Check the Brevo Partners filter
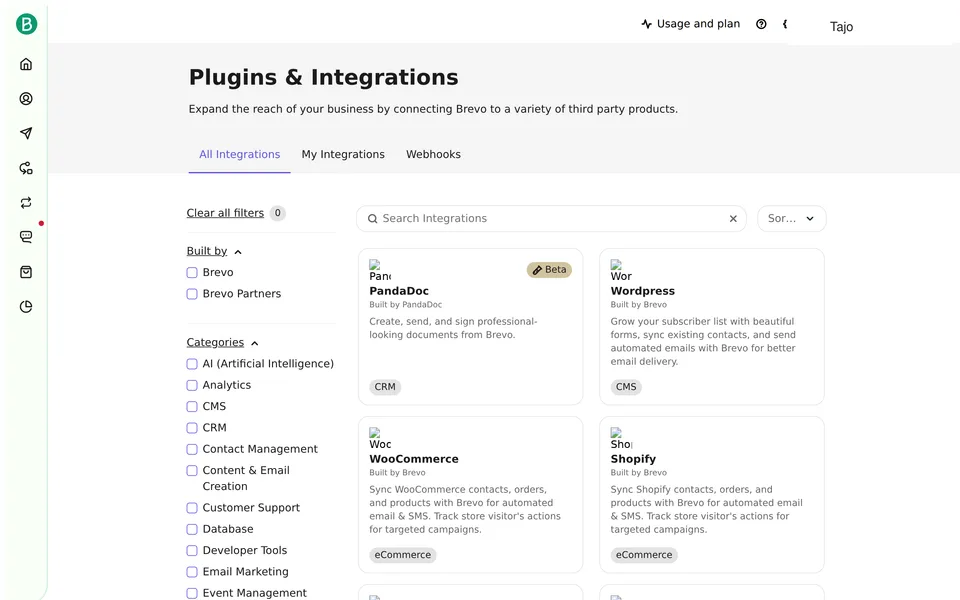960x600 pixels. [x=192, y=294]
